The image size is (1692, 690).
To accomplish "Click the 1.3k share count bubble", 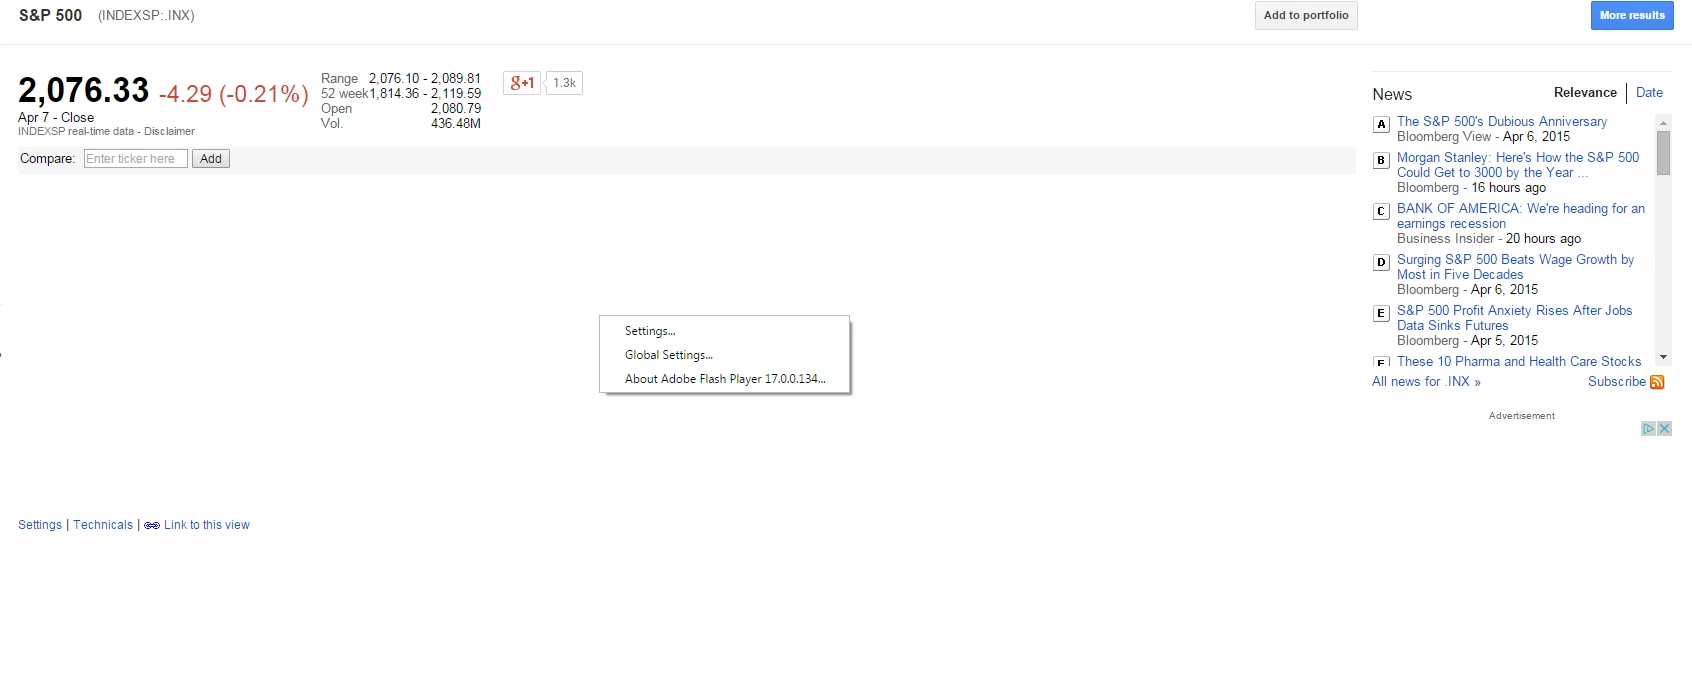I will pos(565,83).
